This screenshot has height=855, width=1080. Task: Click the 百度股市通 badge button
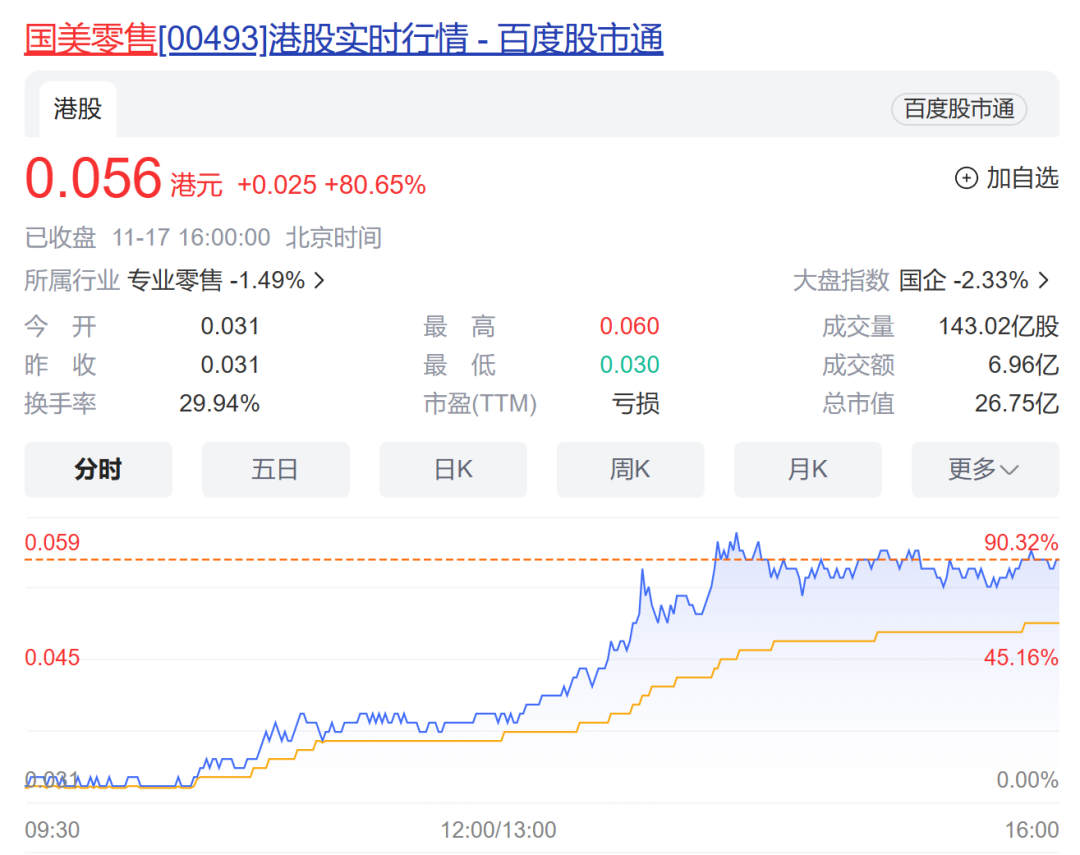[x=959, y=109]
